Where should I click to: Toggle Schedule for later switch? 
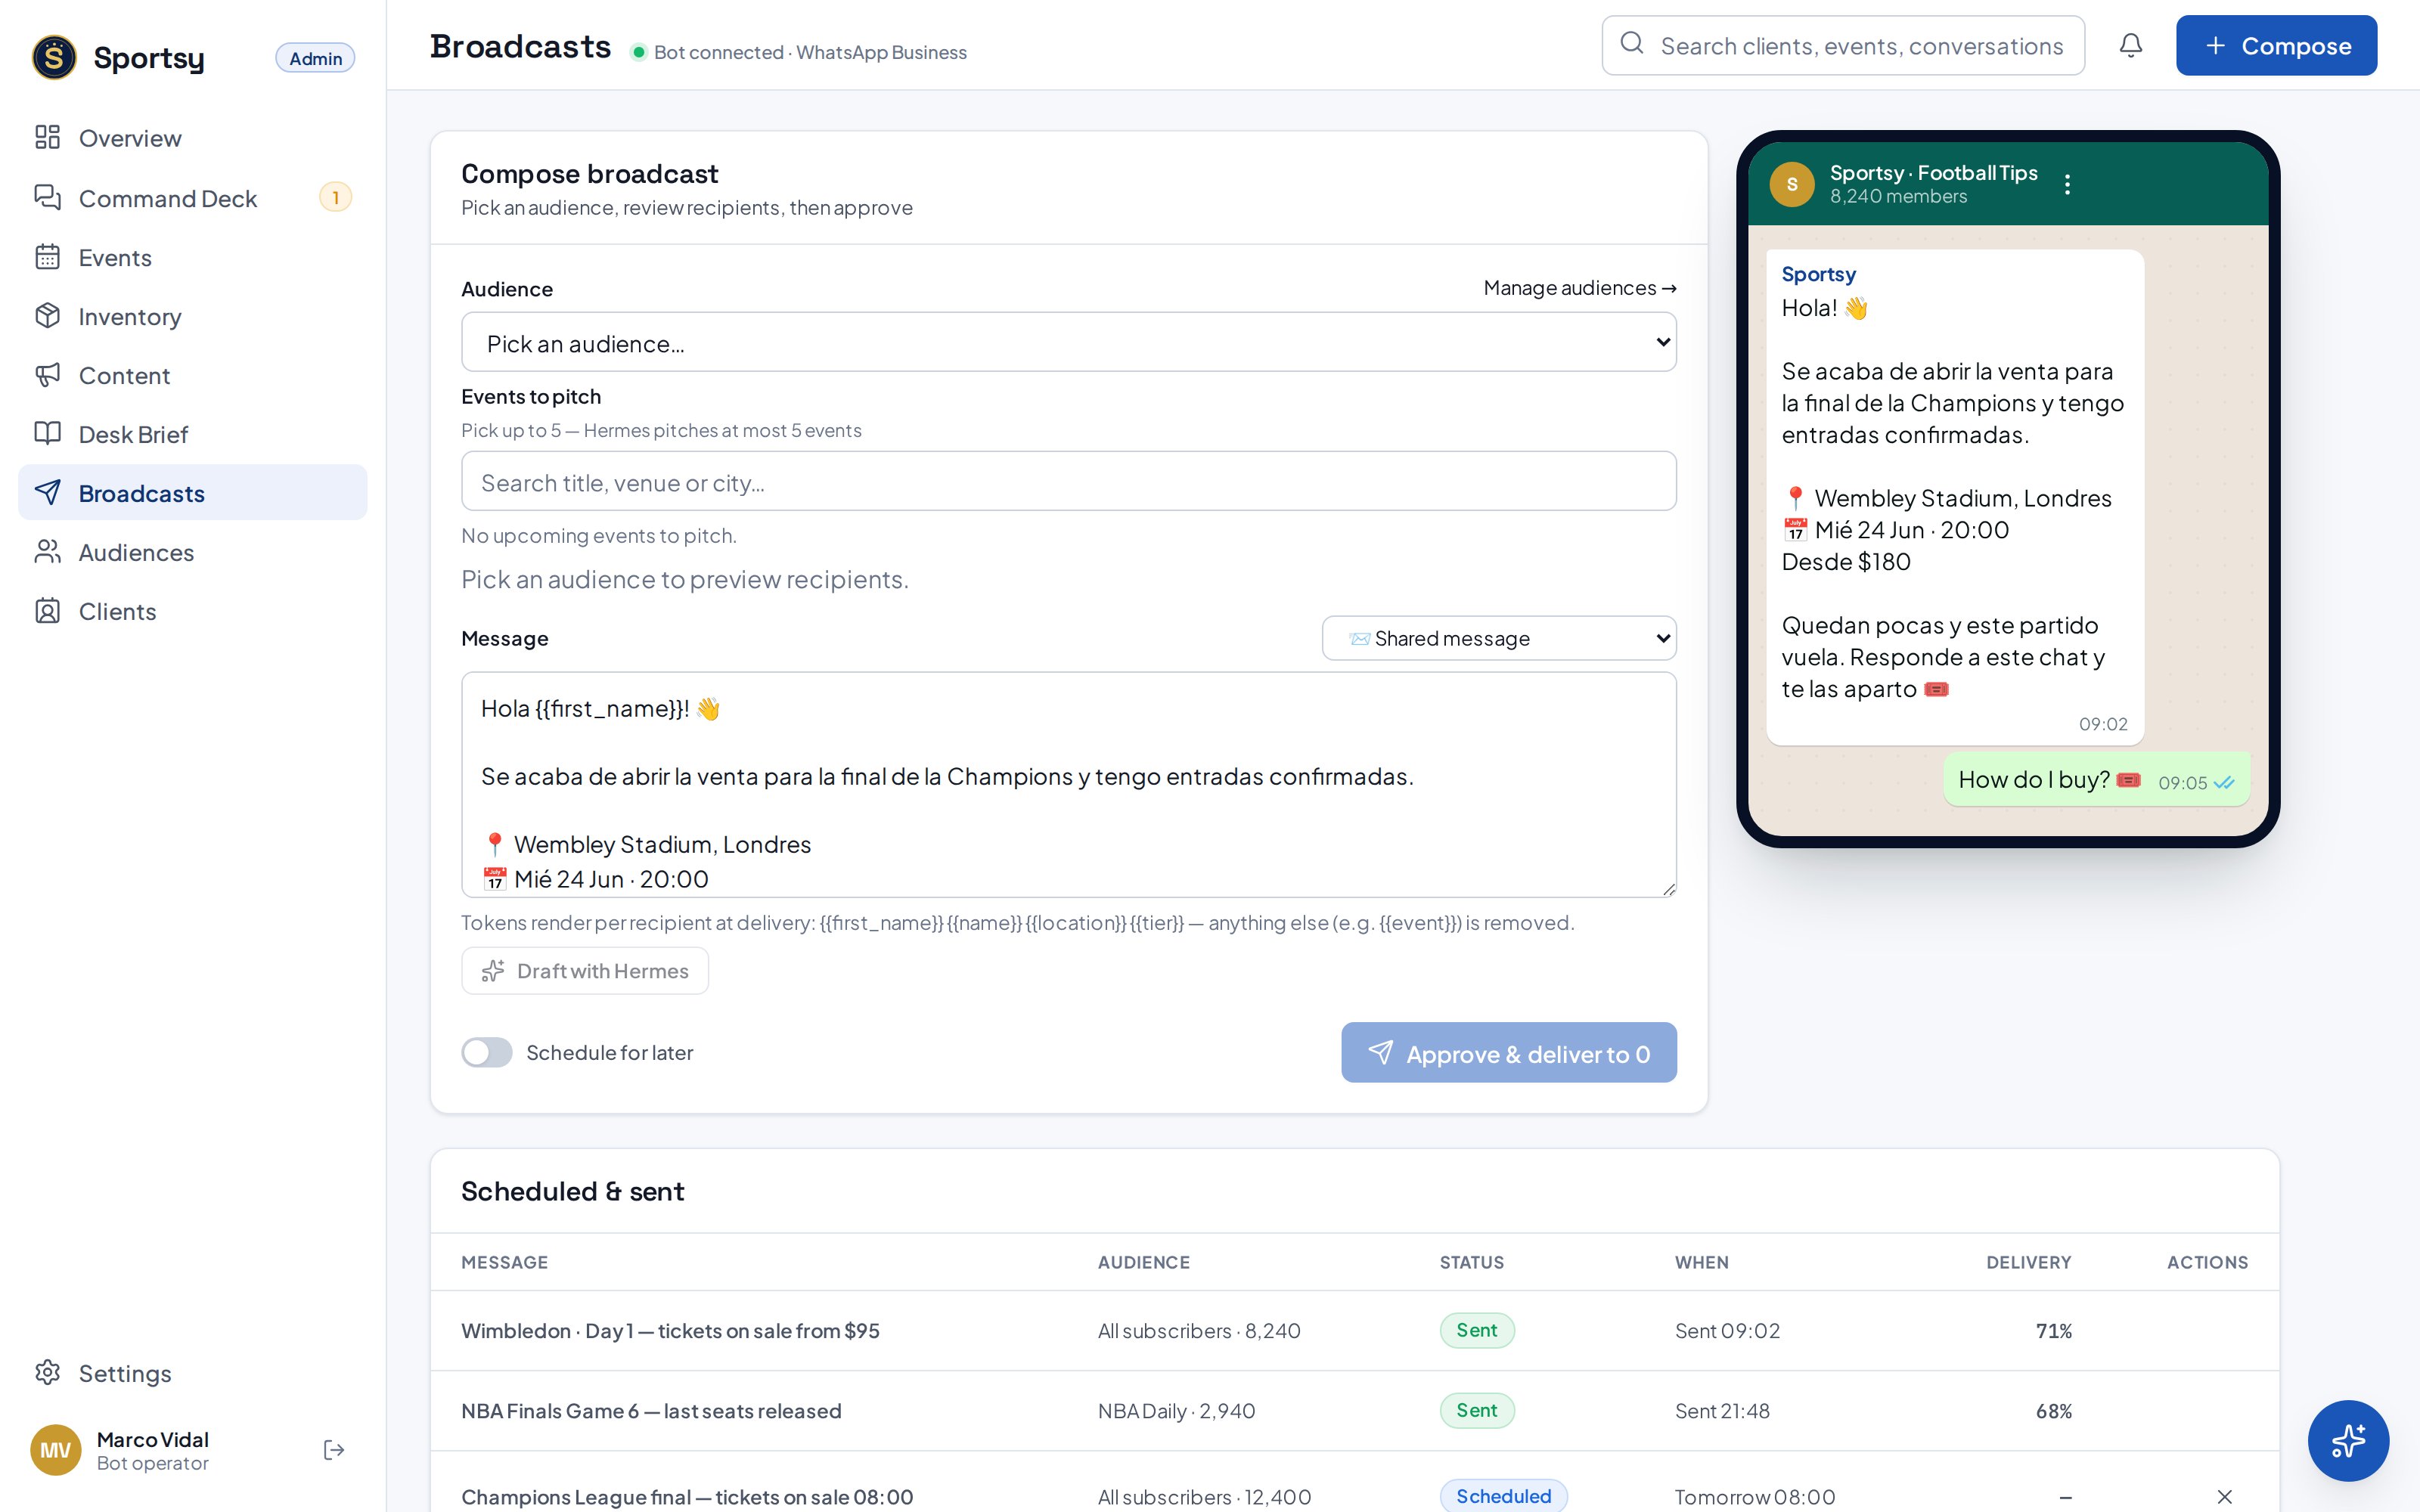[x=486, y=1052]
